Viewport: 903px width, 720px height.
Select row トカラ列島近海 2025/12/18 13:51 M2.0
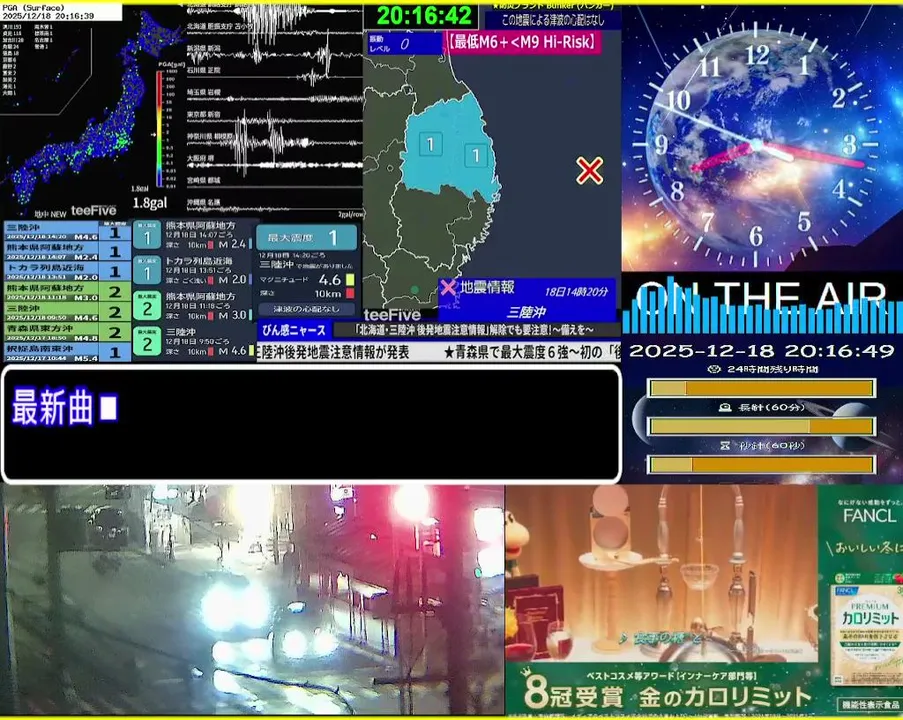tap(67, 272)
